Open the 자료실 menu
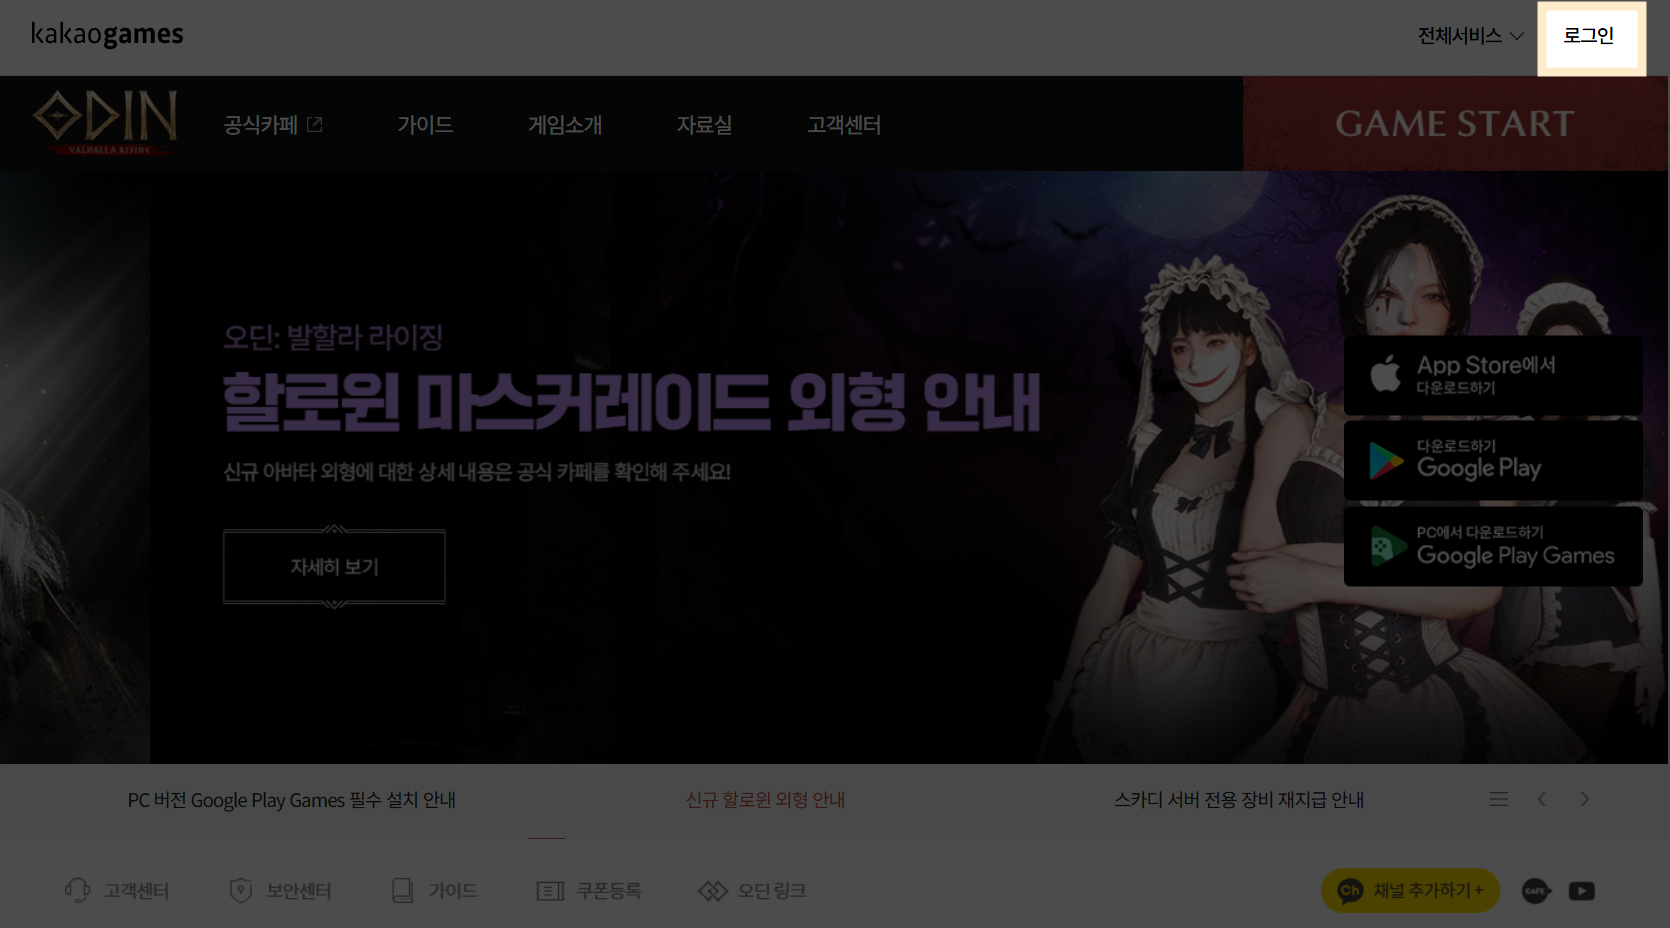Screen dimensions: 1670x928 pos(704,124)
